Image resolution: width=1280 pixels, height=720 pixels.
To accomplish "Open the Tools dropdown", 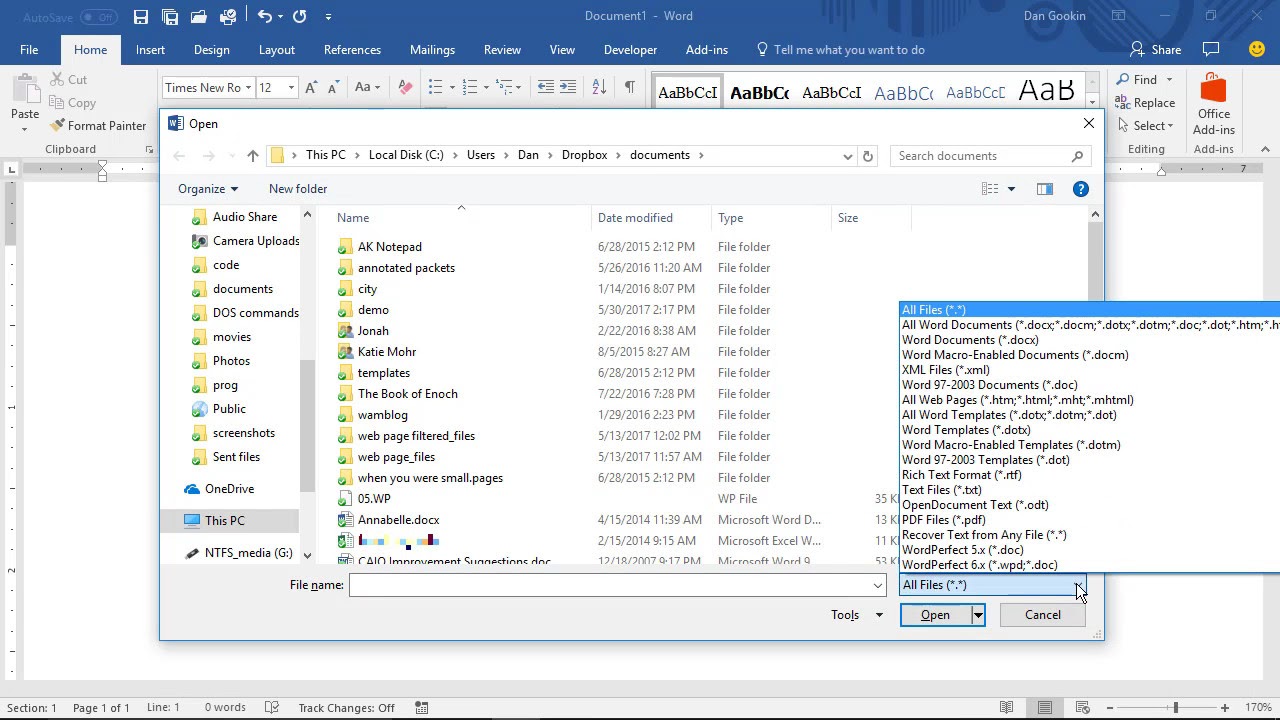I will (x=857, y=615).
